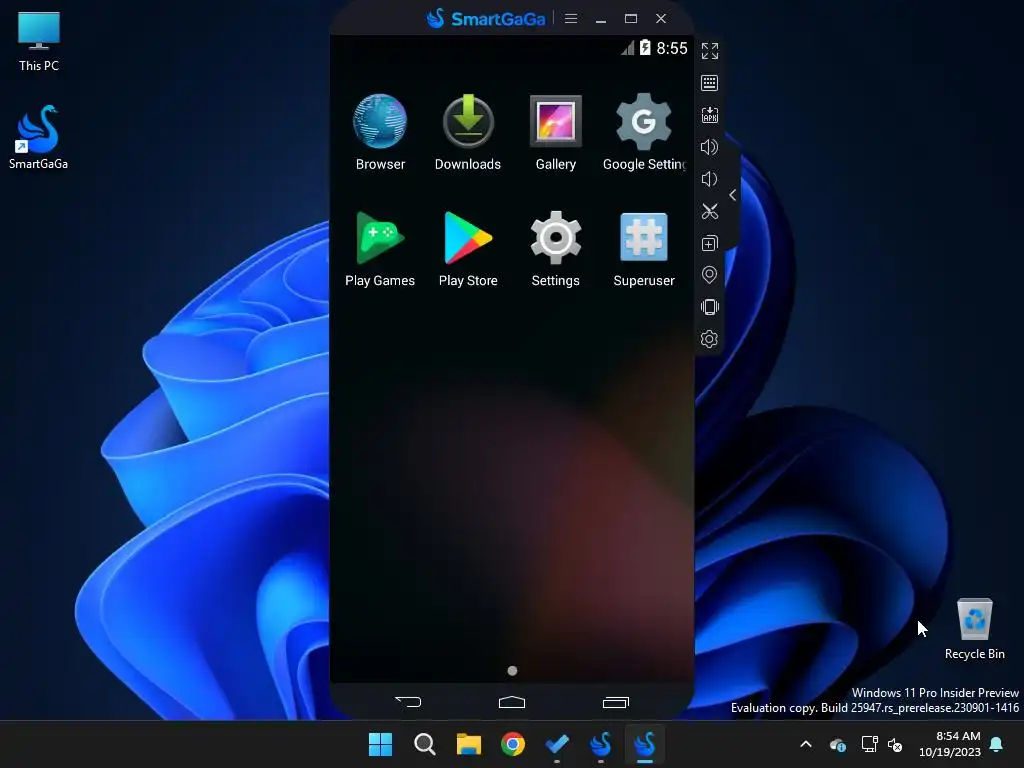Collapse the SmartGaGa side toolbar

tap(733, 195)
